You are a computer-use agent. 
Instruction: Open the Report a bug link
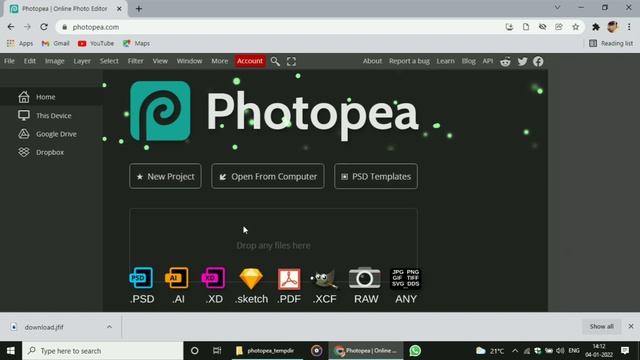click(409, 61)
